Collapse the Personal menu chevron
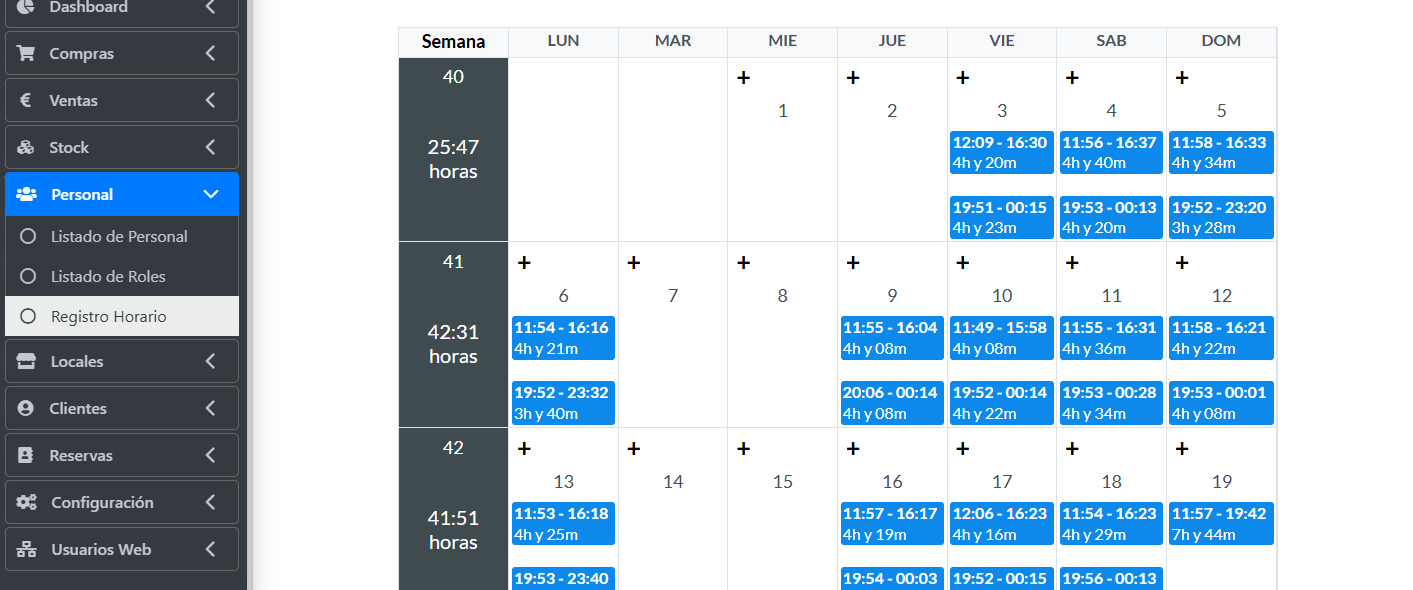 pyautogui.click(x=210, y=194)
